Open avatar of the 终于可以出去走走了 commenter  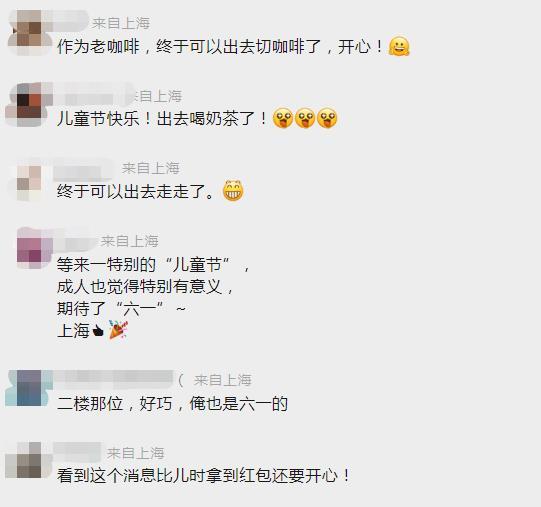[x=29, y=180]
